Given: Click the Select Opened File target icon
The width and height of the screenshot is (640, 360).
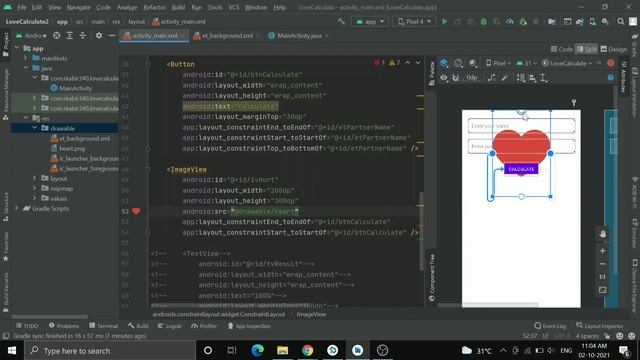Looking at the screenshot, I should 57,36.
